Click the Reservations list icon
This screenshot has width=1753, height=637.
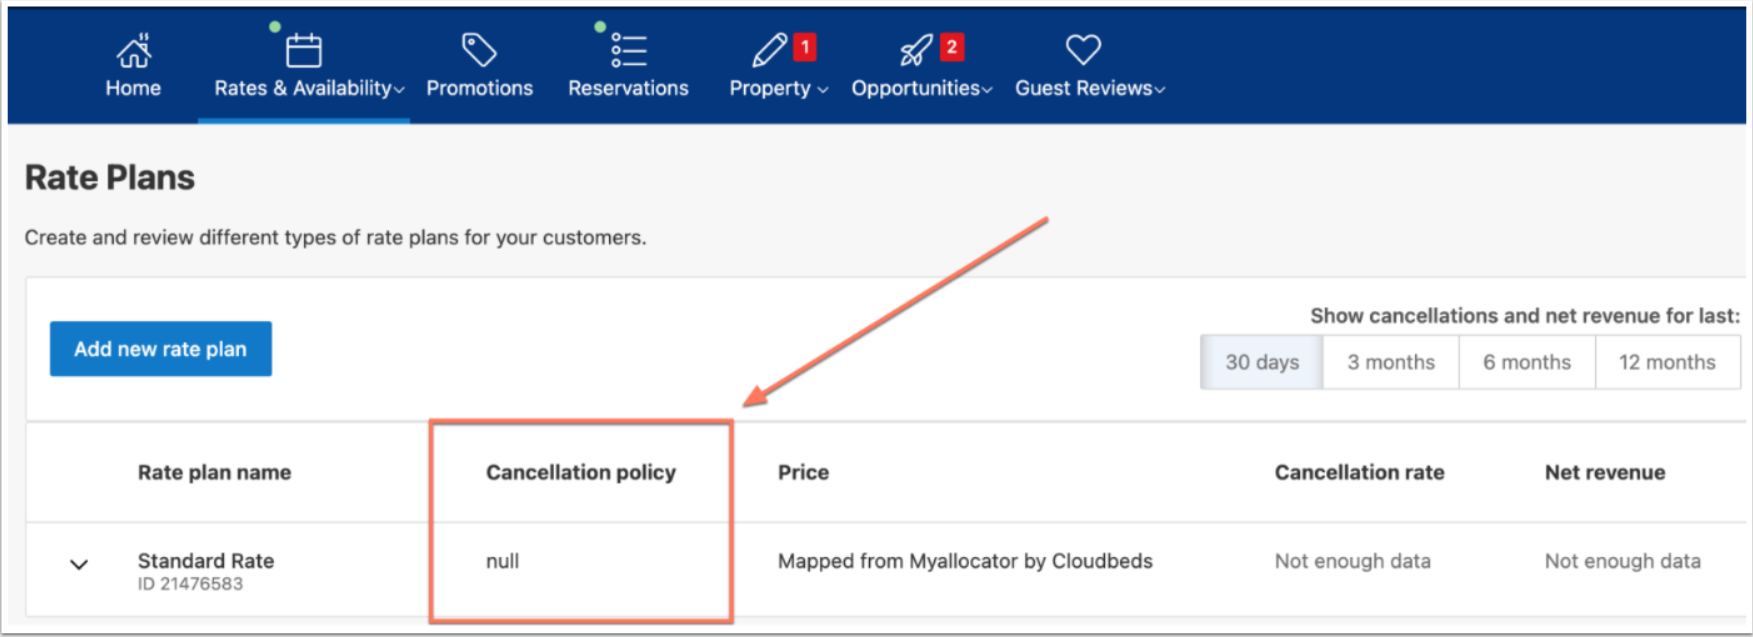[x=629, y=49]
